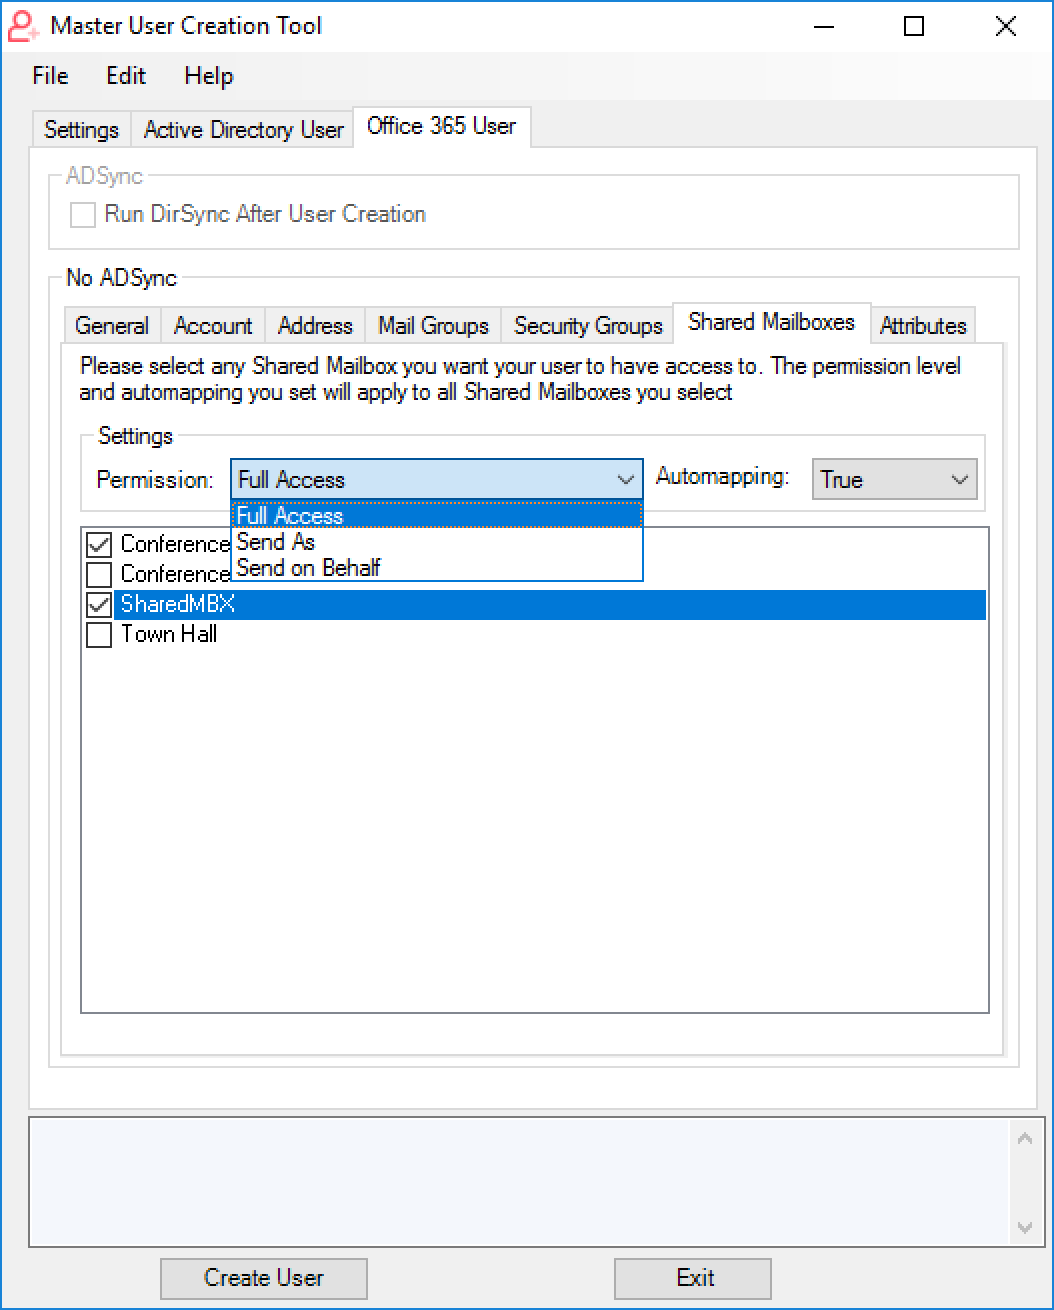Uncheck the first checked Conference mailbox checkbox

[x=99, y=544]
